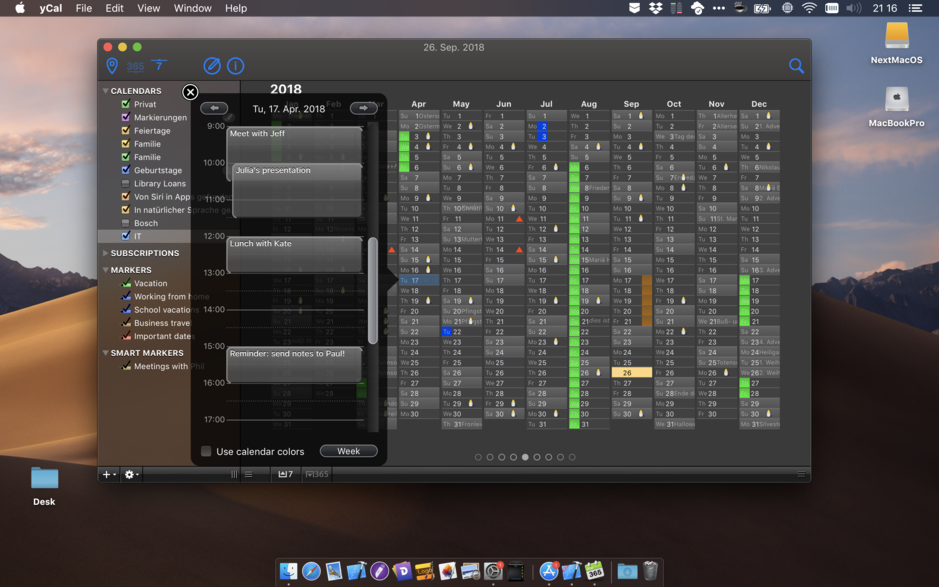Enable the Use calendar colors checkbox
Viewport: 939px width, 587px height.
pos(206,451)
